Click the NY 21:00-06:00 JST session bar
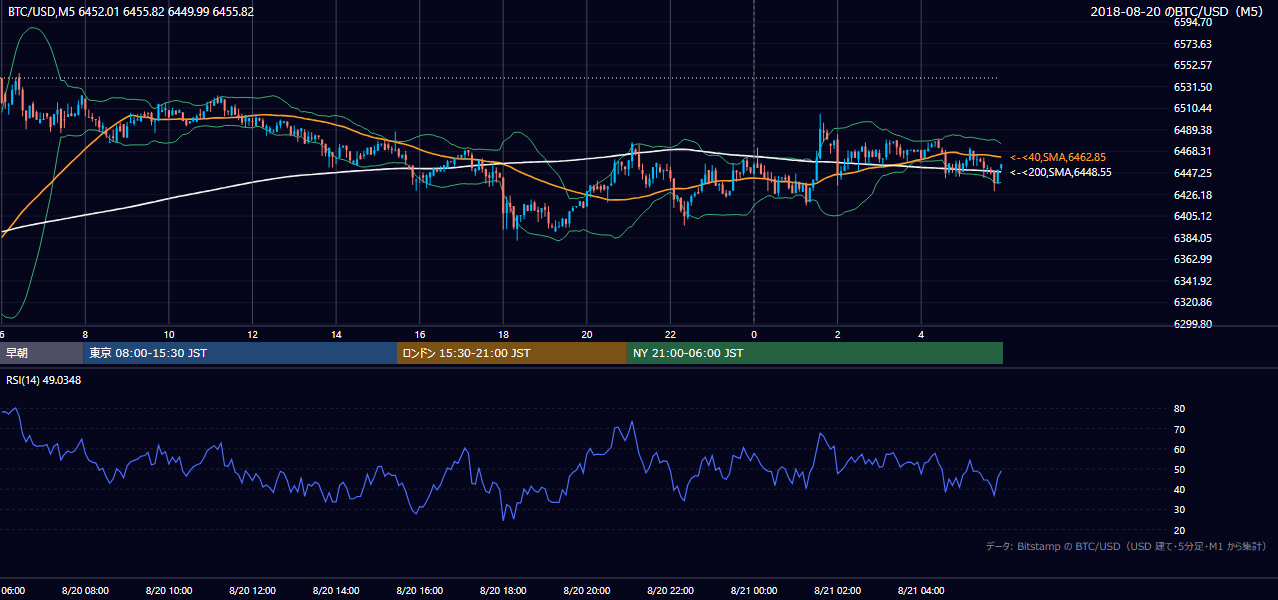 815,353
